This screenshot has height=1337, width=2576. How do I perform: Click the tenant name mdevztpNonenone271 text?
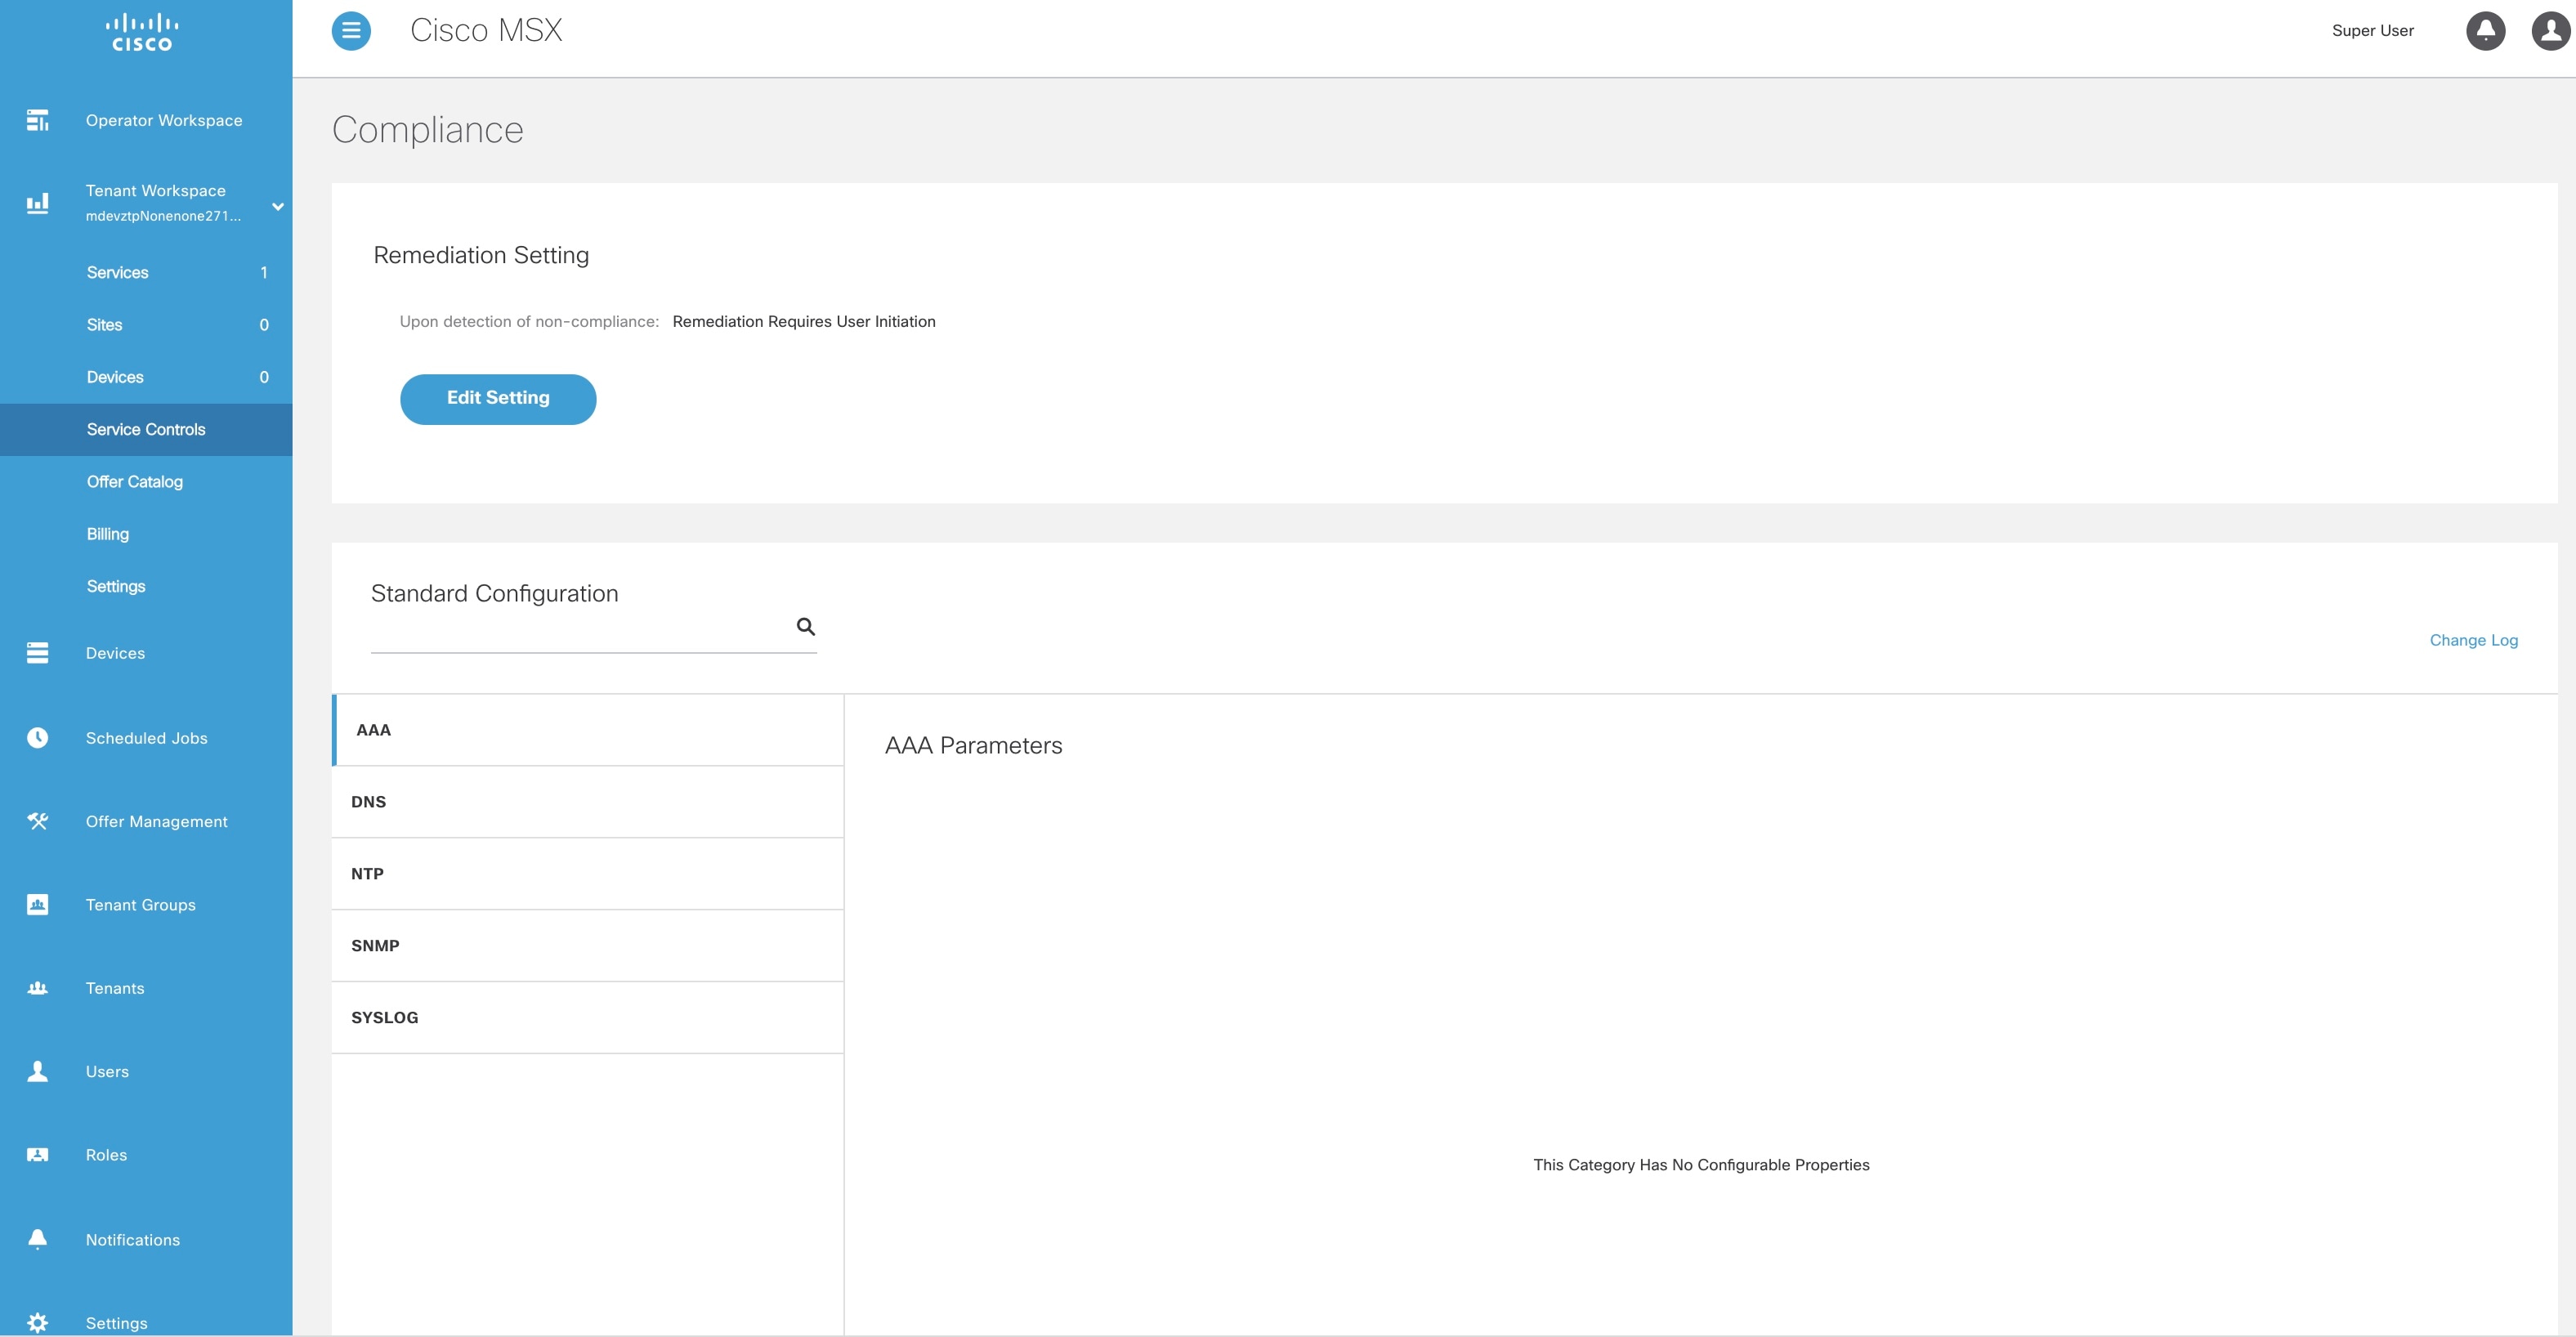click(x=163, y=216)
